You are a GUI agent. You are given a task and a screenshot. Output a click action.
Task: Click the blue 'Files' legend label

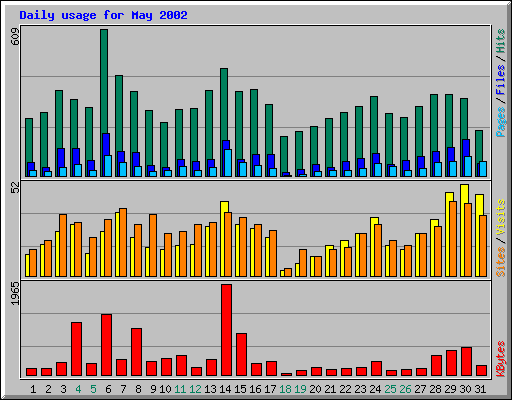501,80
